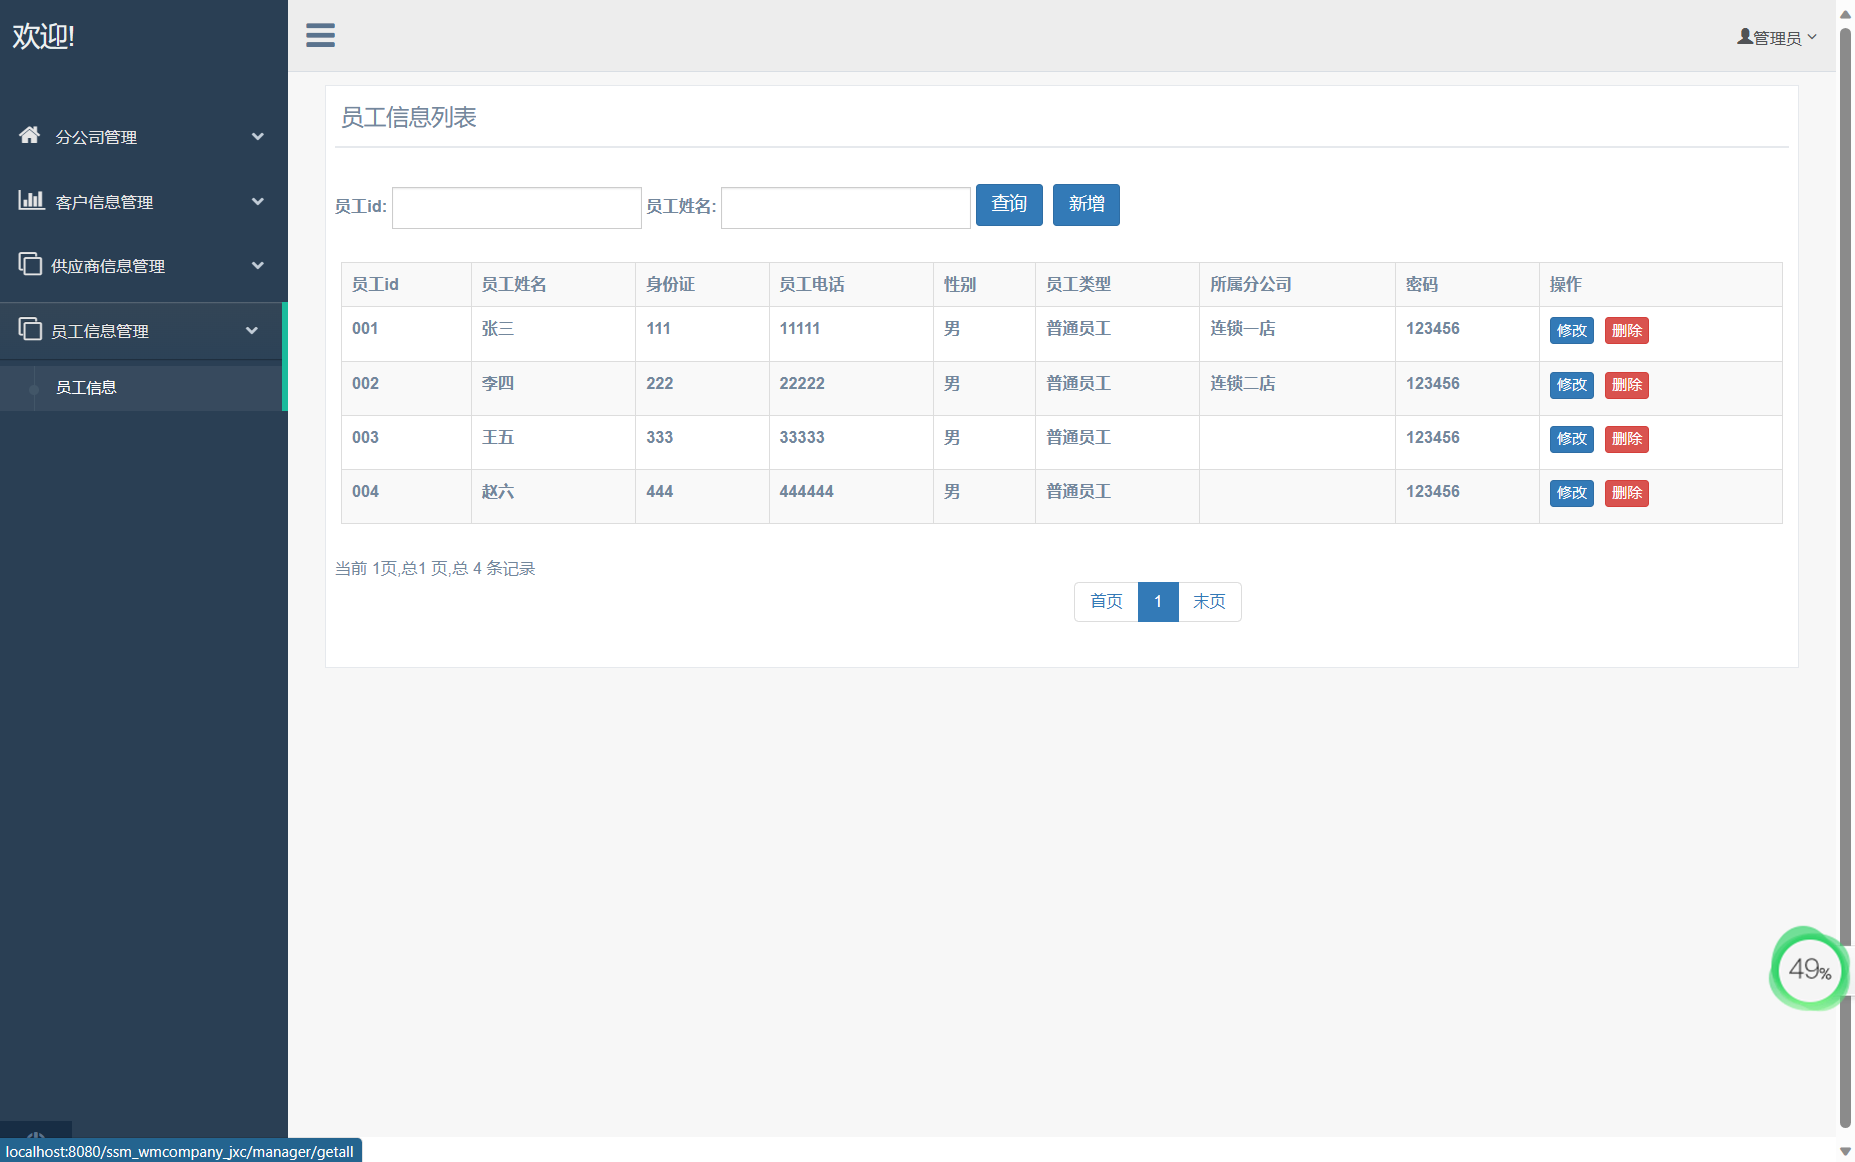Expand the 客户信息管理 chevron
1855x1162 pixels.
(x=258, y=202)
